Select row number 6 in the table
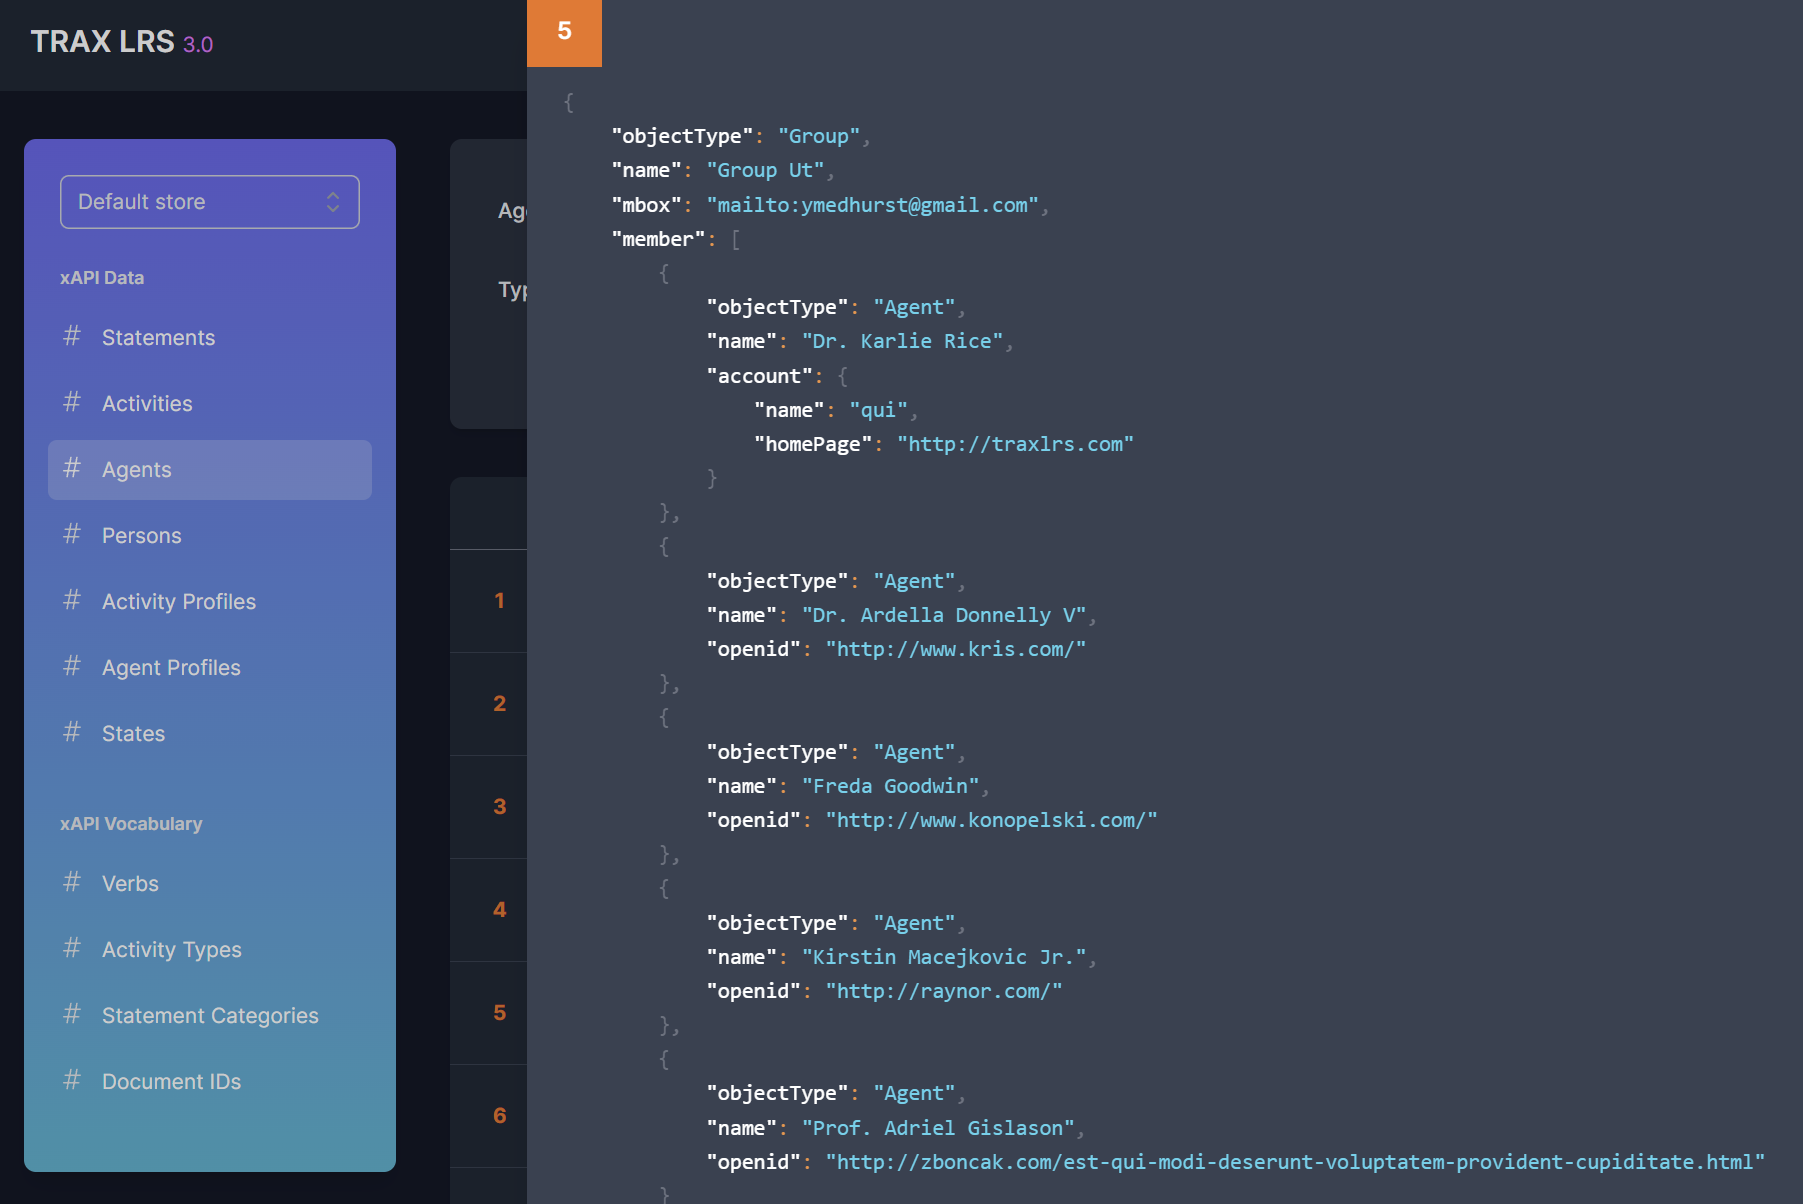1803x1204 pixels. click(499, 1116)
